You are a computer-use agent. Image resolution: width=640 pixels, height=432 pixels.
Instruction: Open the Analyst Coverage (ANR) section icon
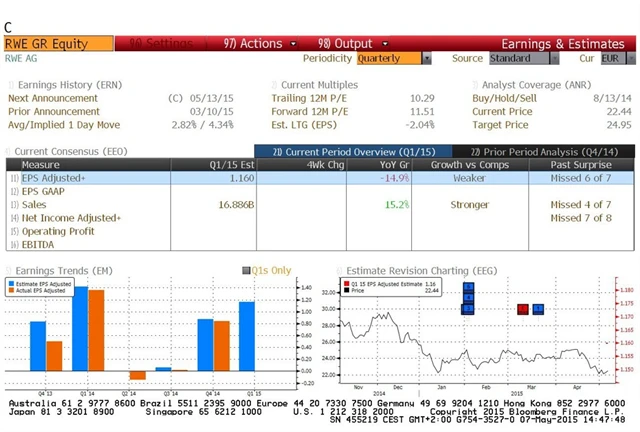coord(475,85)
